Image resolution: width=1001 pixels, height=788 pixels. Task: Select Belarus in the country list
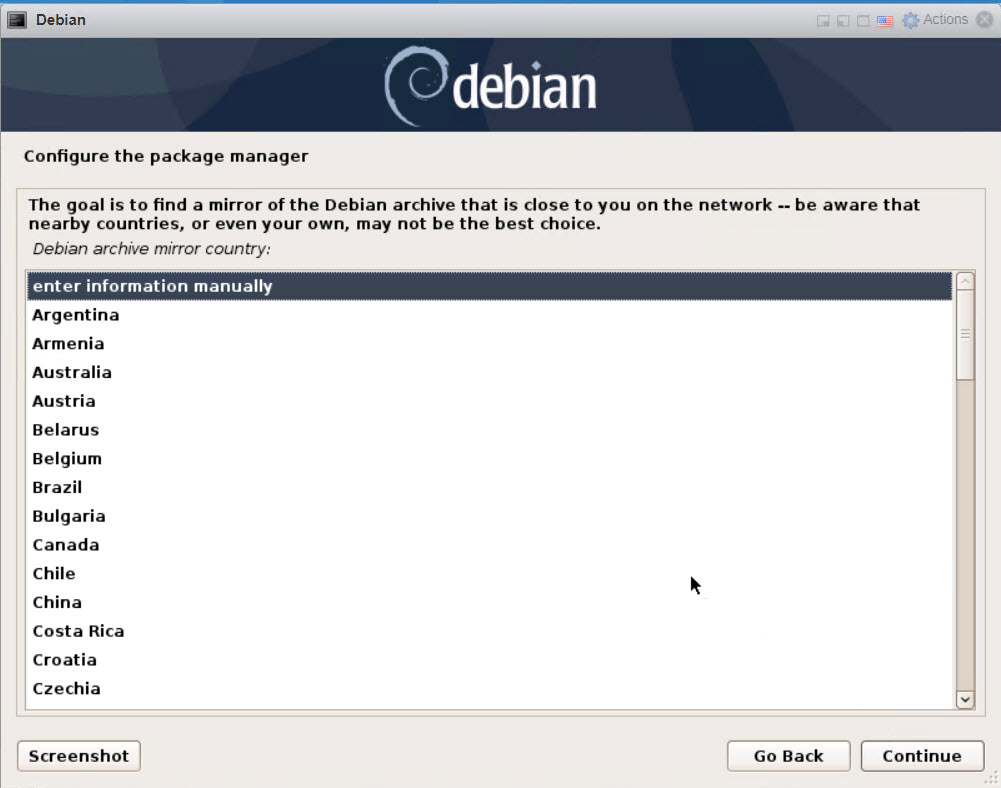490,430
